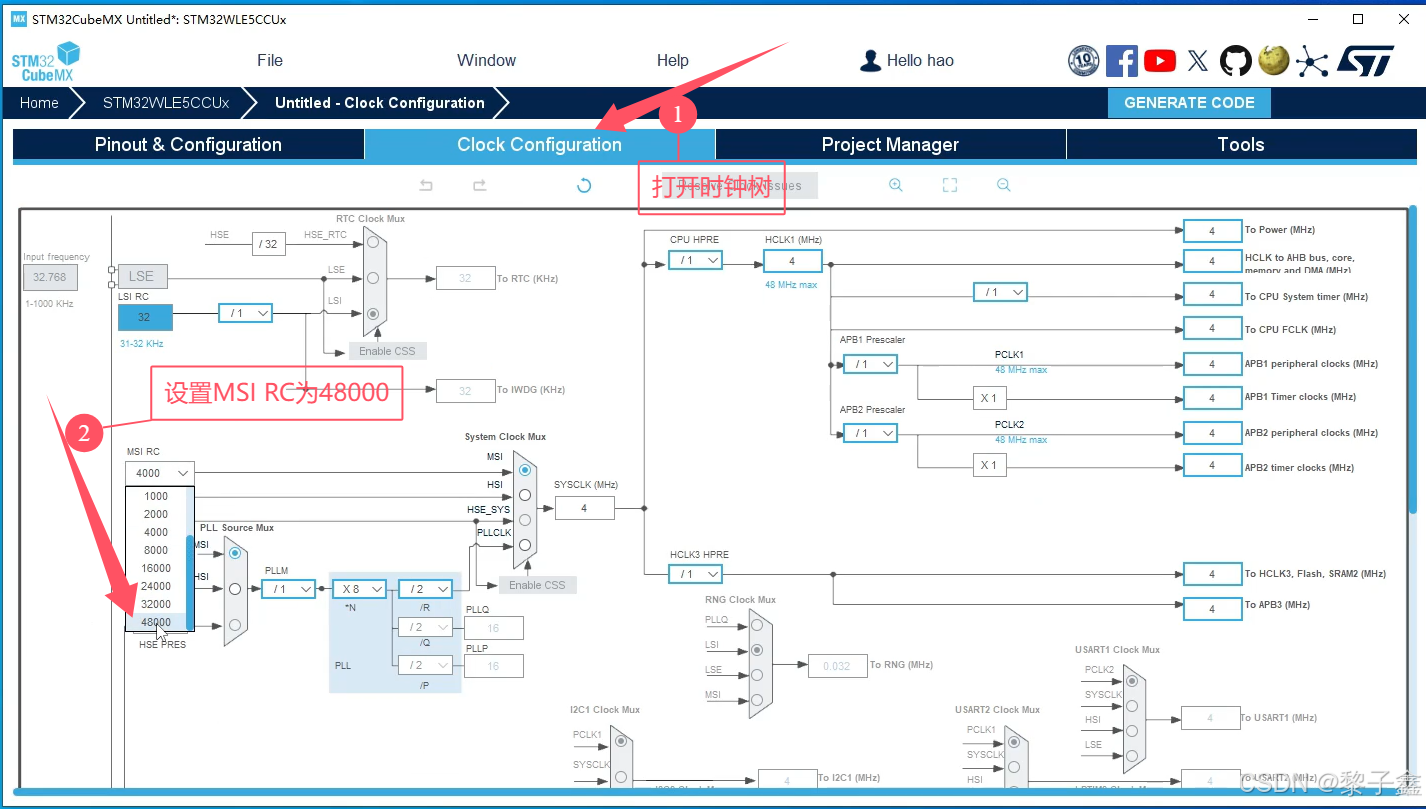This screenshot has height=809, width=1426.
Task: Open the YouTube icon link
Action: pos(1160,61)
